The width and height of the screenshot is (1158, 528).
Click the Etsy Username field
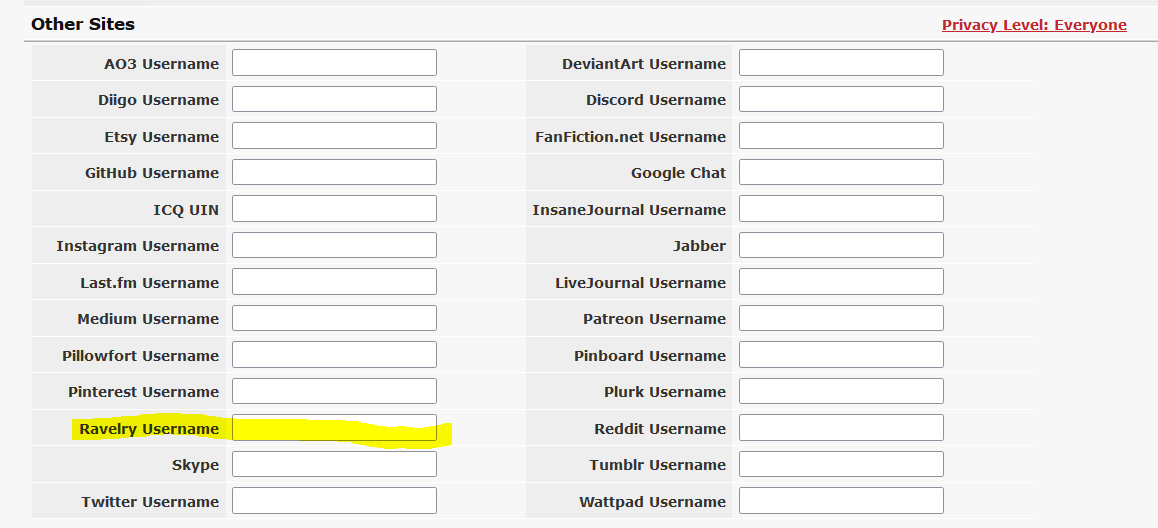pos(335,136)
